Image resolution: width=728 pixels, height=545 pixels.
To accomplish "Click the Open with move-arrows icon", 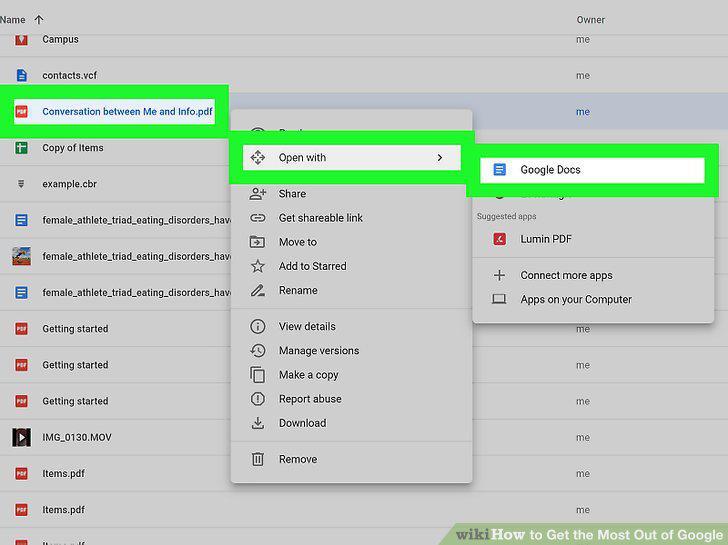I will [x=258, y=158].
